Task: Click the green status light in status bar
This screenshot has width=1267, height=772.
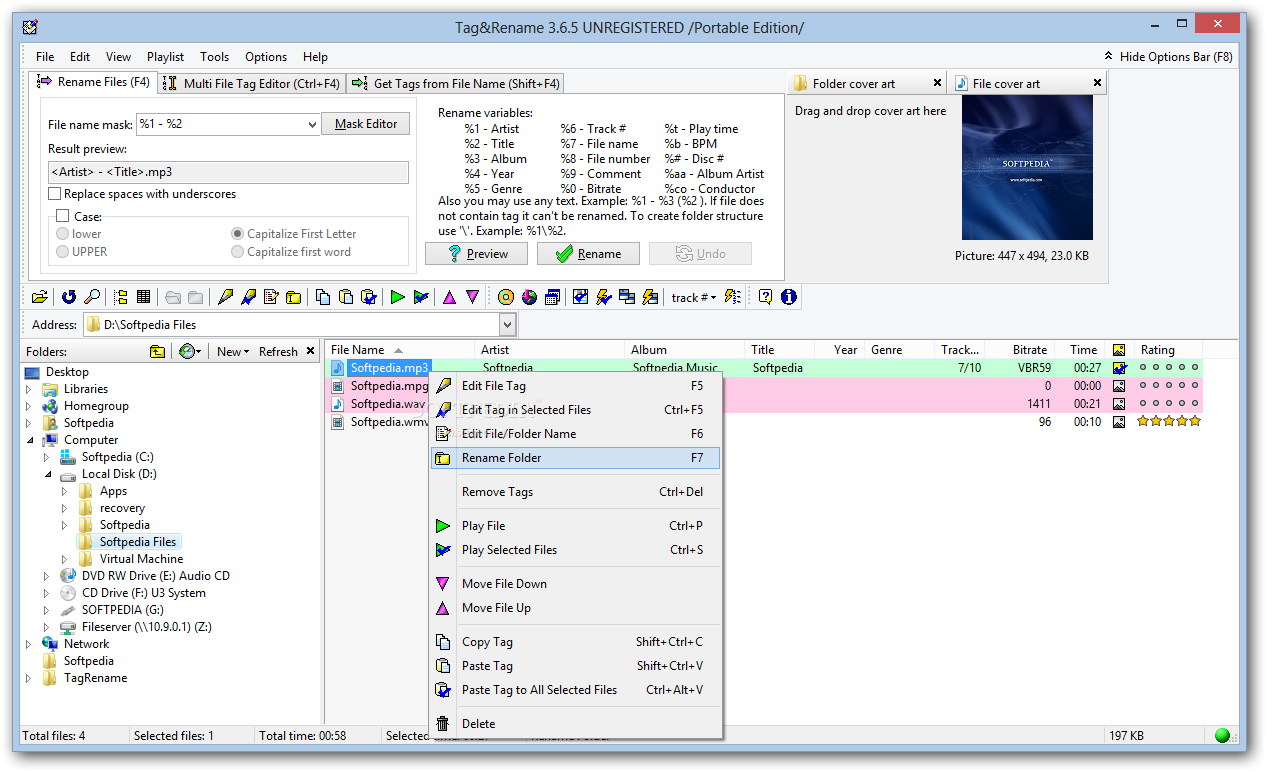Action: tap(1222, 736)
